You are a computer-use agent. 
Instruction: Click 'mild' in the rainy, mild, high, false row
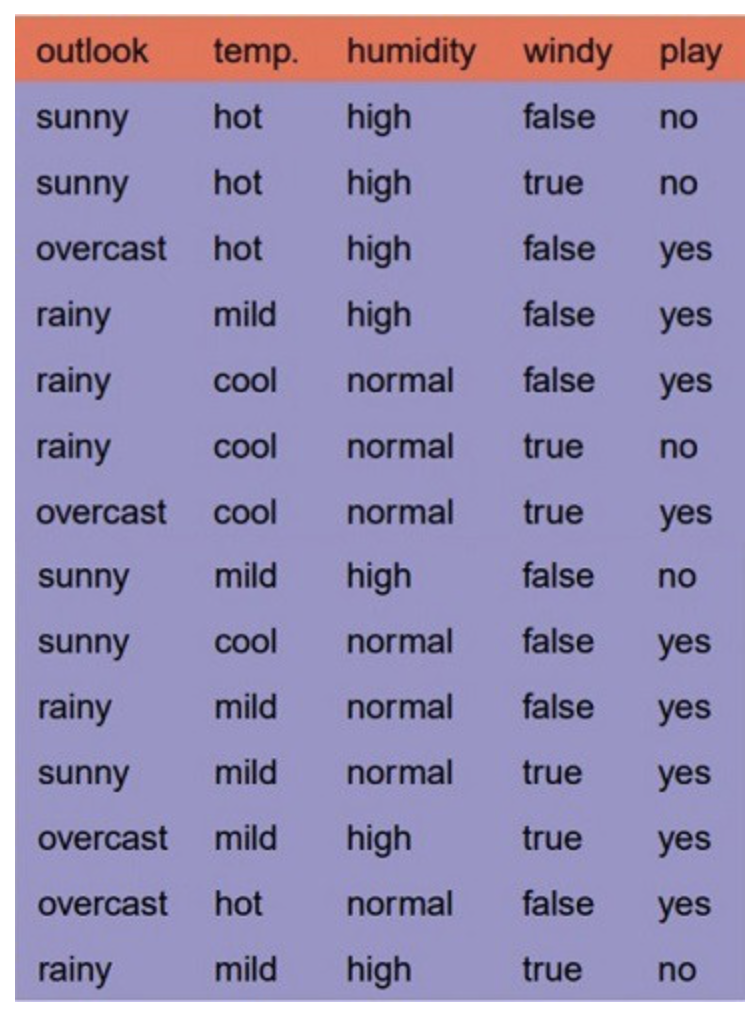point(244,315)
